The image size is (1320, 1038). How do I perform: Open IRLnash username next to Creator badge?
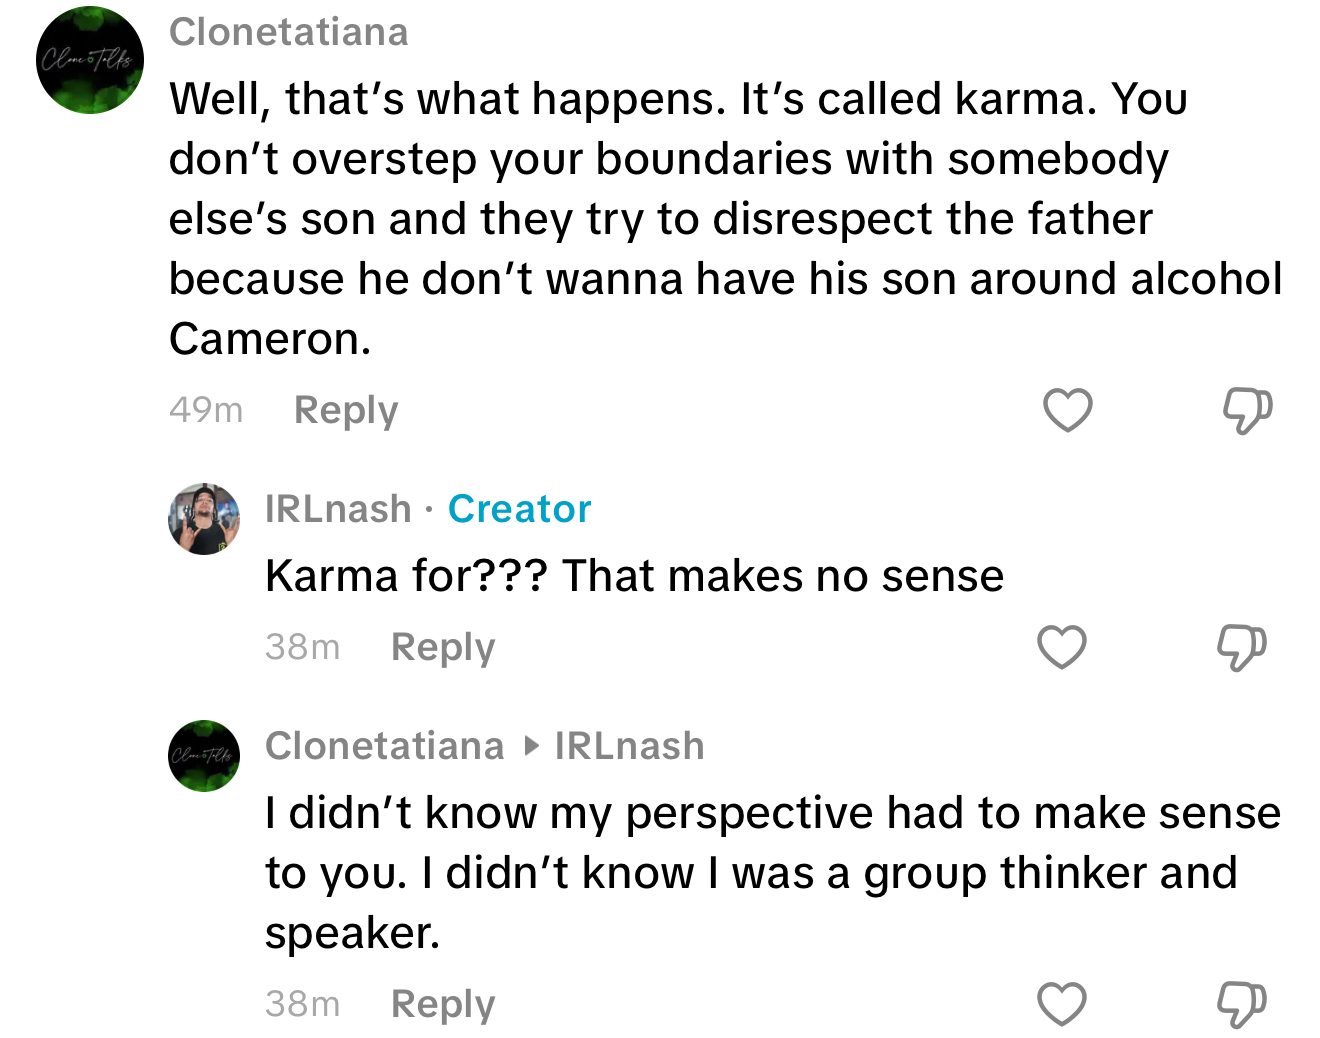[x=338, y=509]
